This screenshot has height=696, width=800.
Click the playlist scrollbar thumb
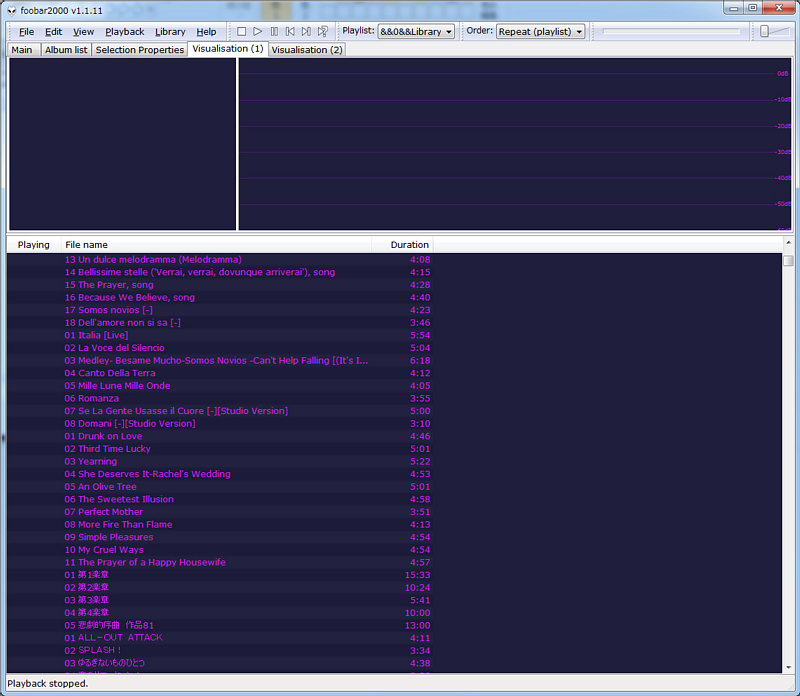(x=788, y=261)
